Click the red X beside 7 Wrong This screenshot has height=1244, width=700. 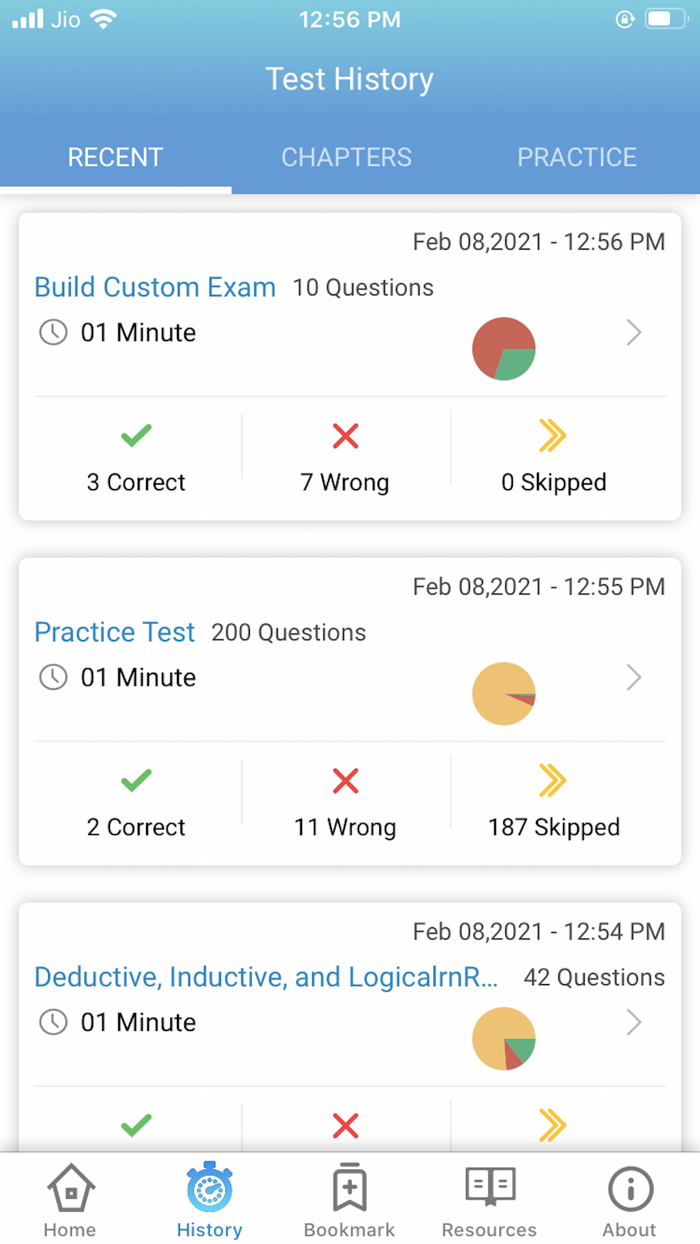pyautogui.click(x=345, y=435)
